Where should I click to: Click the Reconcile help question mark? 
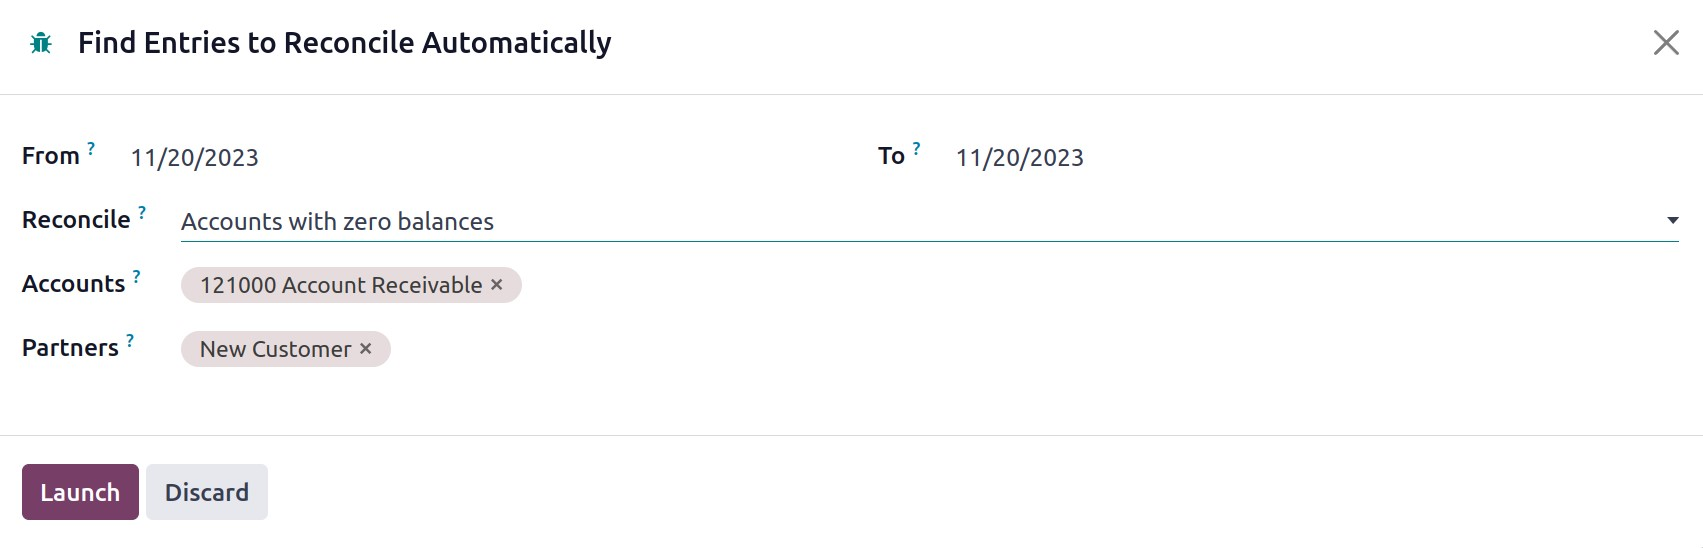[x=142, y=212]
